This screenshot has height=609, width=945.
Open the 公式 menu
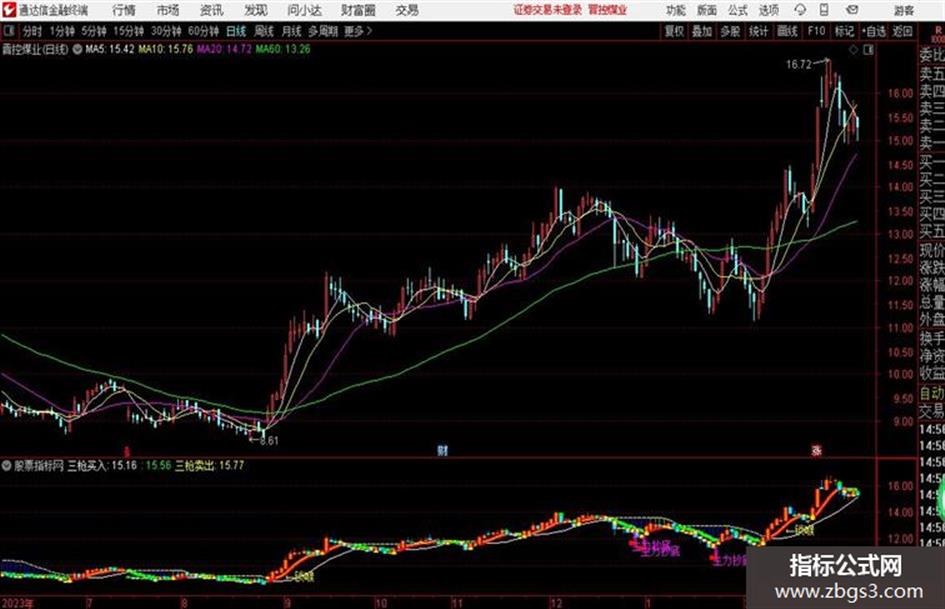(x=738, y=10)
